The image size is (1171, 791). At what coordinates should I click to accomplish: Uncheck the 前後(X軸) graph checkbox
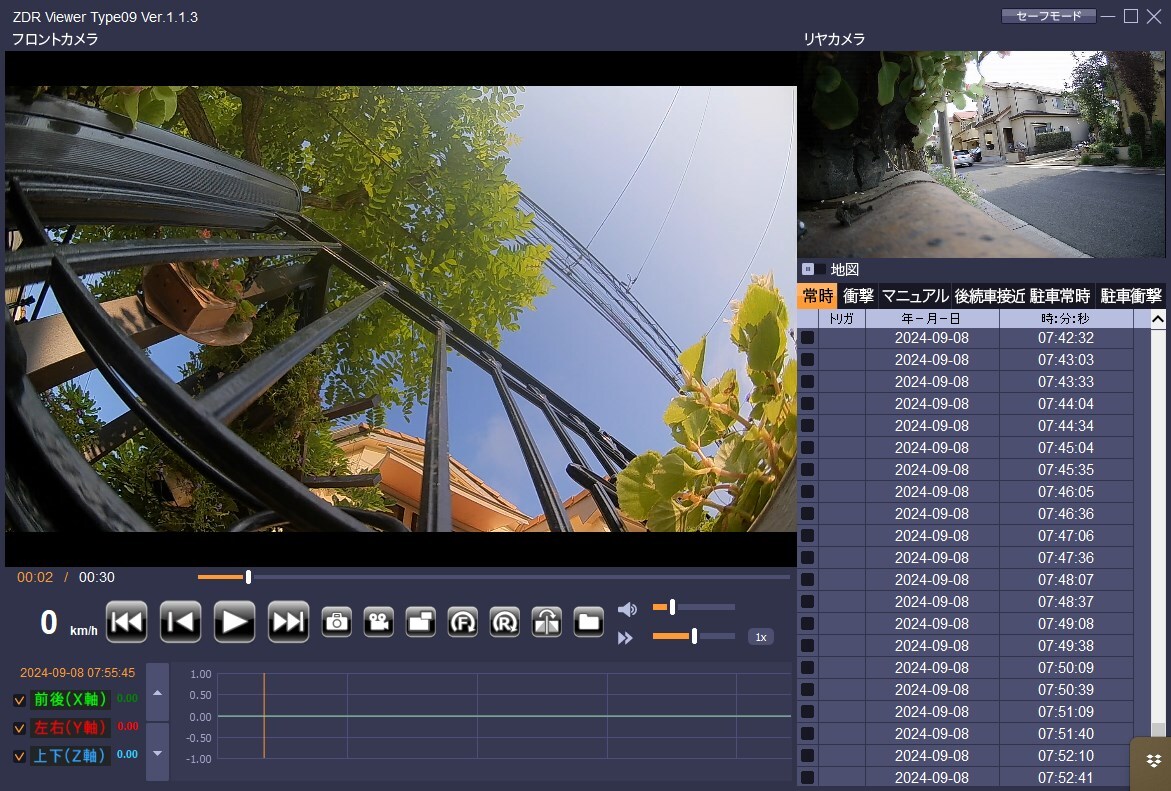point(20,700)
